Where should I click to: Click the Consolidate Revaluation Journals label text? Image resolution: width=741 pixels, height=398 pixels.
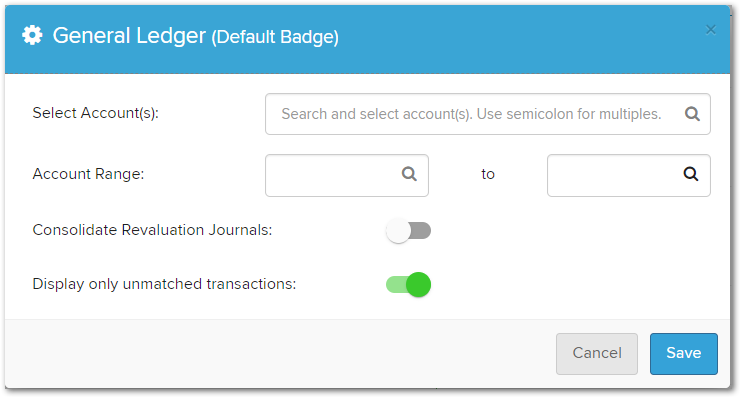(152, 230)
